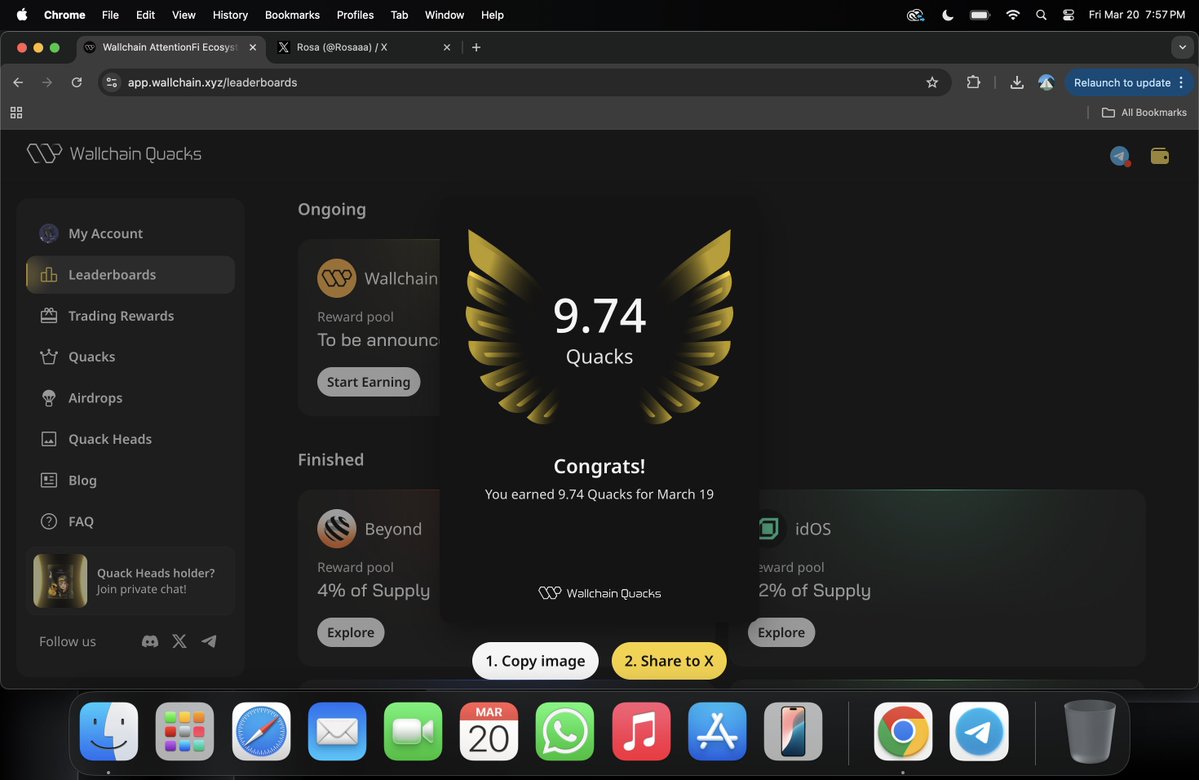The height and width of the screenshot is (780, 1199).
Task: Open WhatsApp from the Dock
Action: tap(564, 731)
